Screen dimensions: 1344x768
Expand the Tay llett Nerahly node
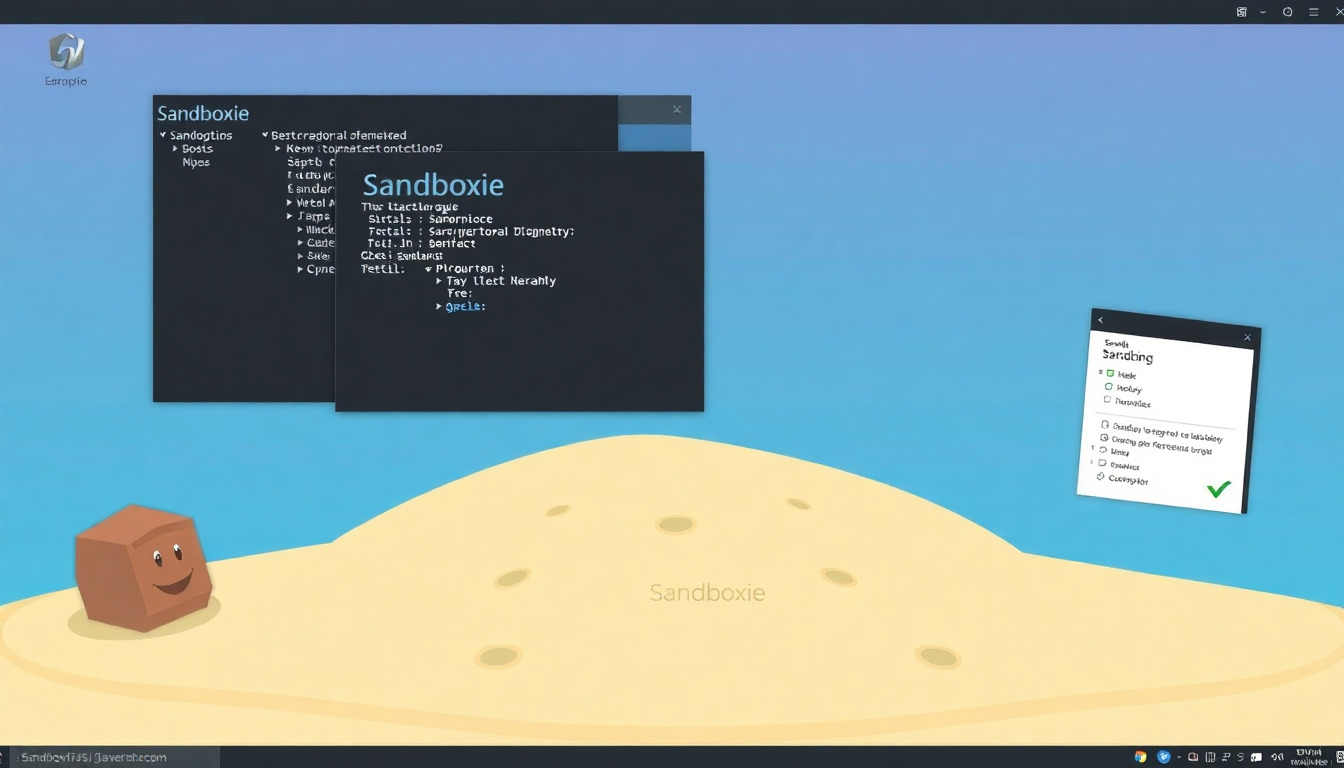point(438,281)
